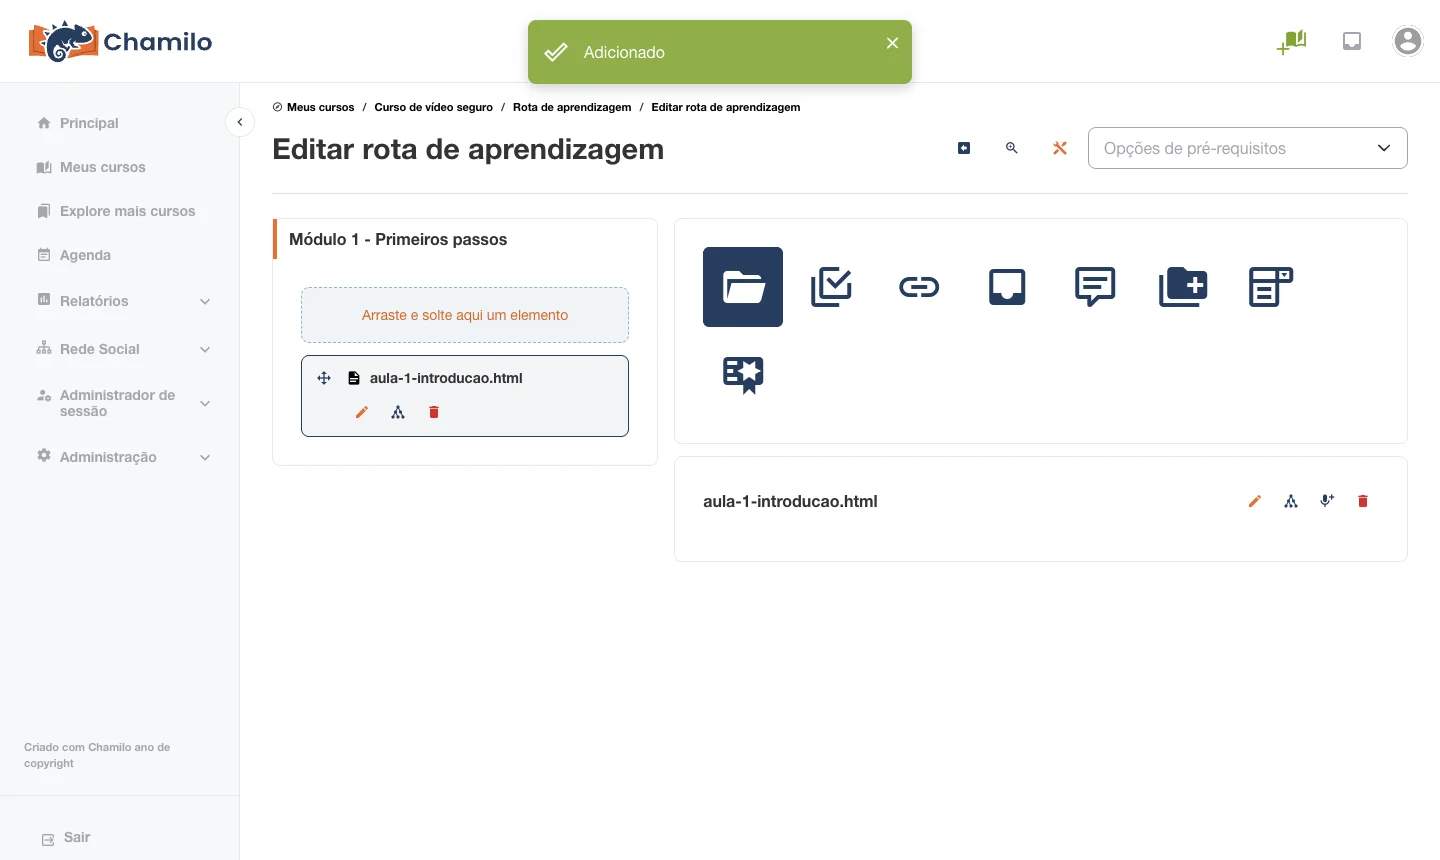Collapse the sidebar with chevron button
The height and width of the screenshot is (860, 1440).
[x=240, y=122]
